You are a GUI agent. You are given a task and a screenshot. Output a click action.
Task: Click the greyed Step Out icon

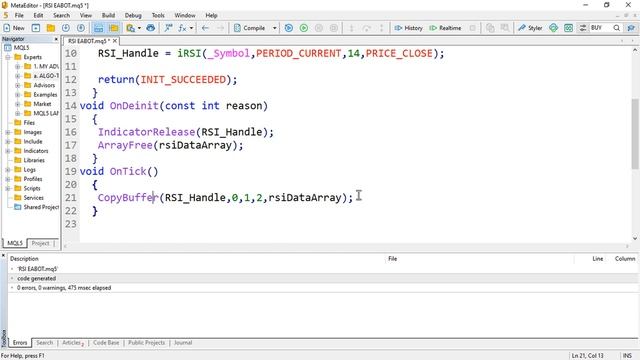tap(382, 28)
